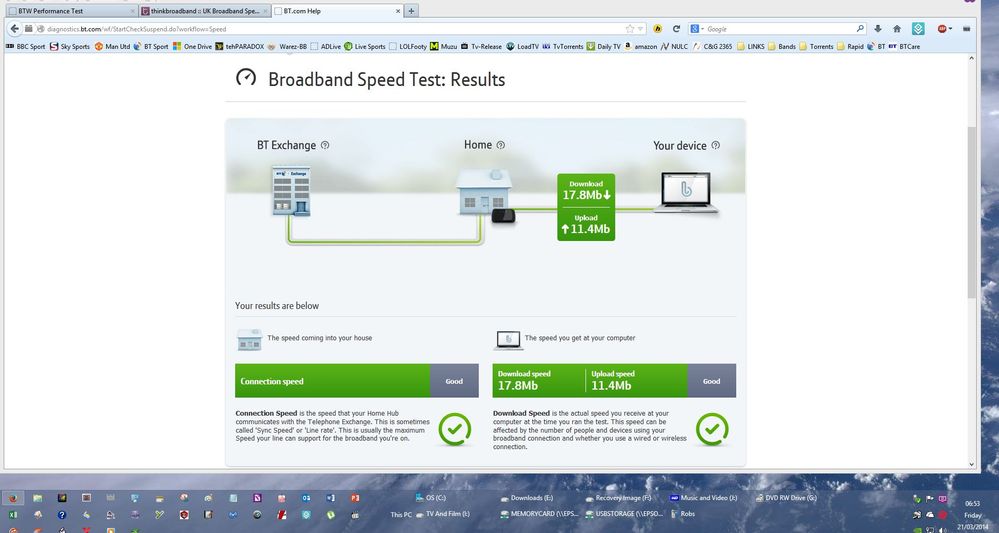Open the Music and Video drive shortcut

(x=703, y=498)
